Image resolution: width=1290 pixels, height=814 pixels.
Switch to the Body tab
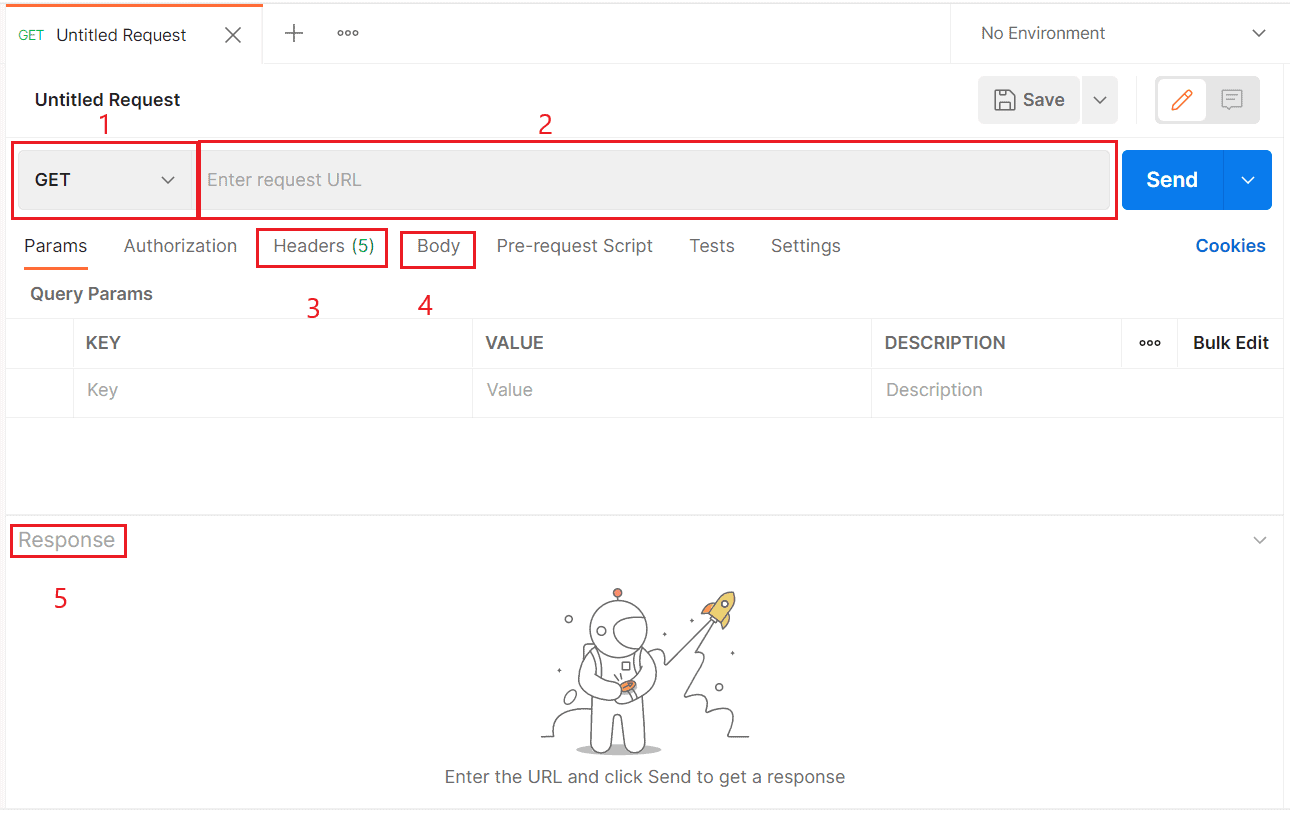(x=437, y=246)
